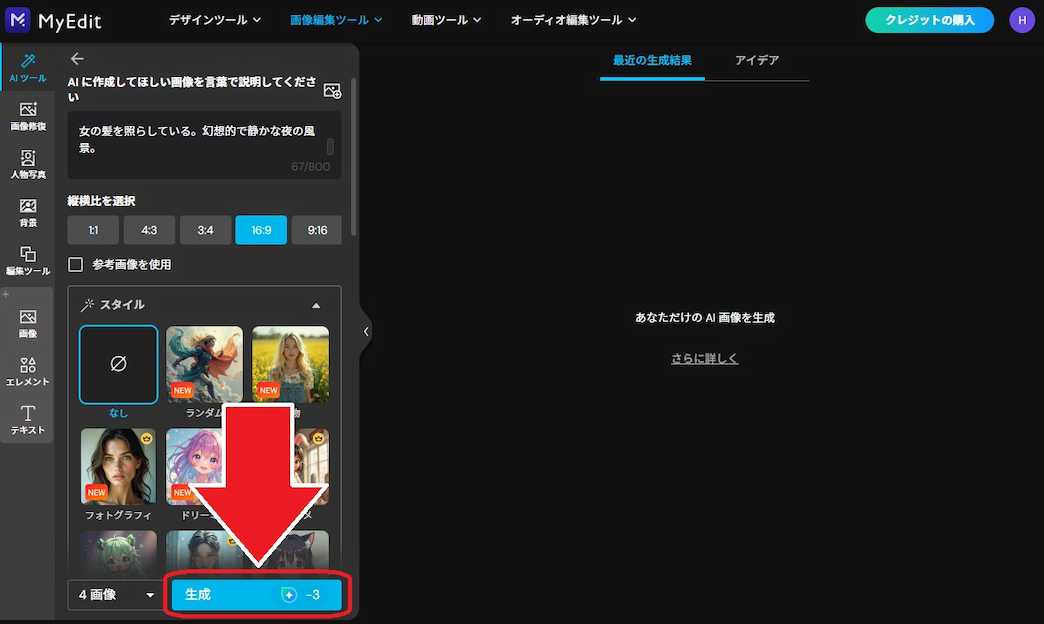This screenshot has height=624, width=1044.
Task: Select the green-haired character style thumbnail
Action: [119, 551]
